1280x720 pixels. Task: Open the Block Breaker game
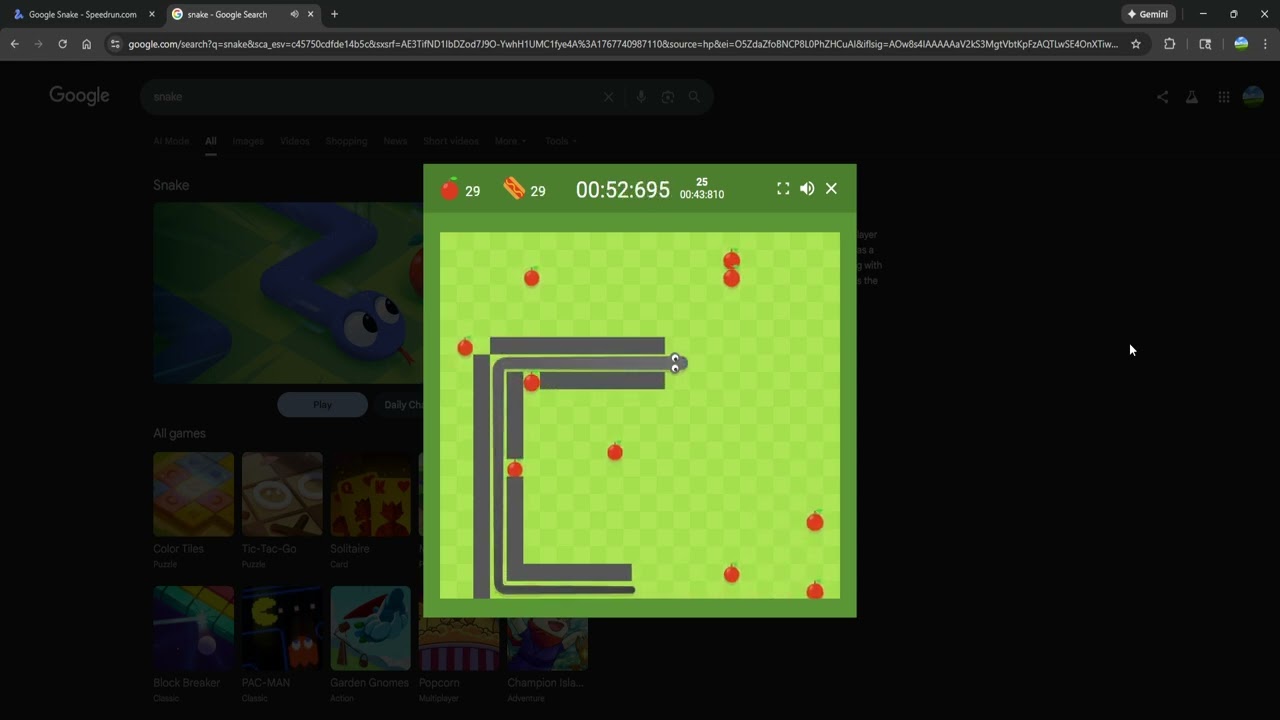[x=193, y=628]
